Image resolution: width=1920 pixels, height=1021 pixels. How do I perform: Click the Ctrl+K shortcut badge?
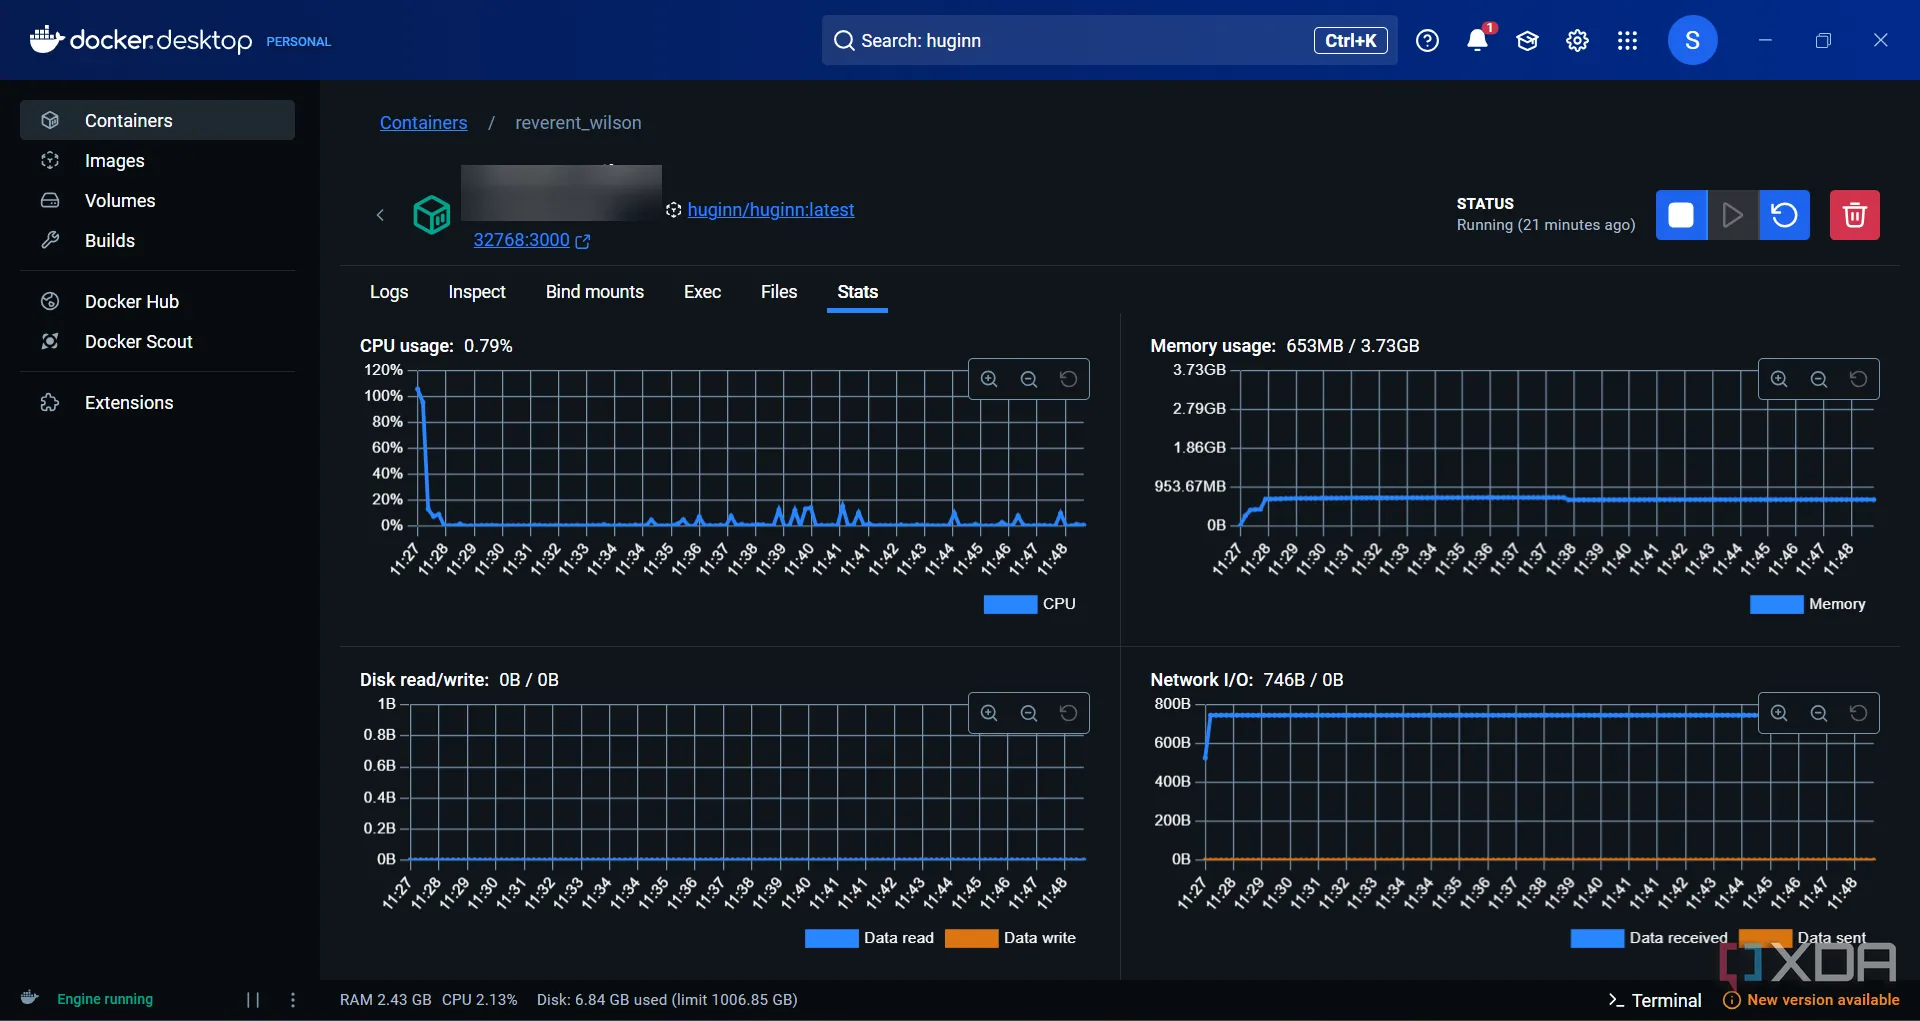(x=1350, y=40)
